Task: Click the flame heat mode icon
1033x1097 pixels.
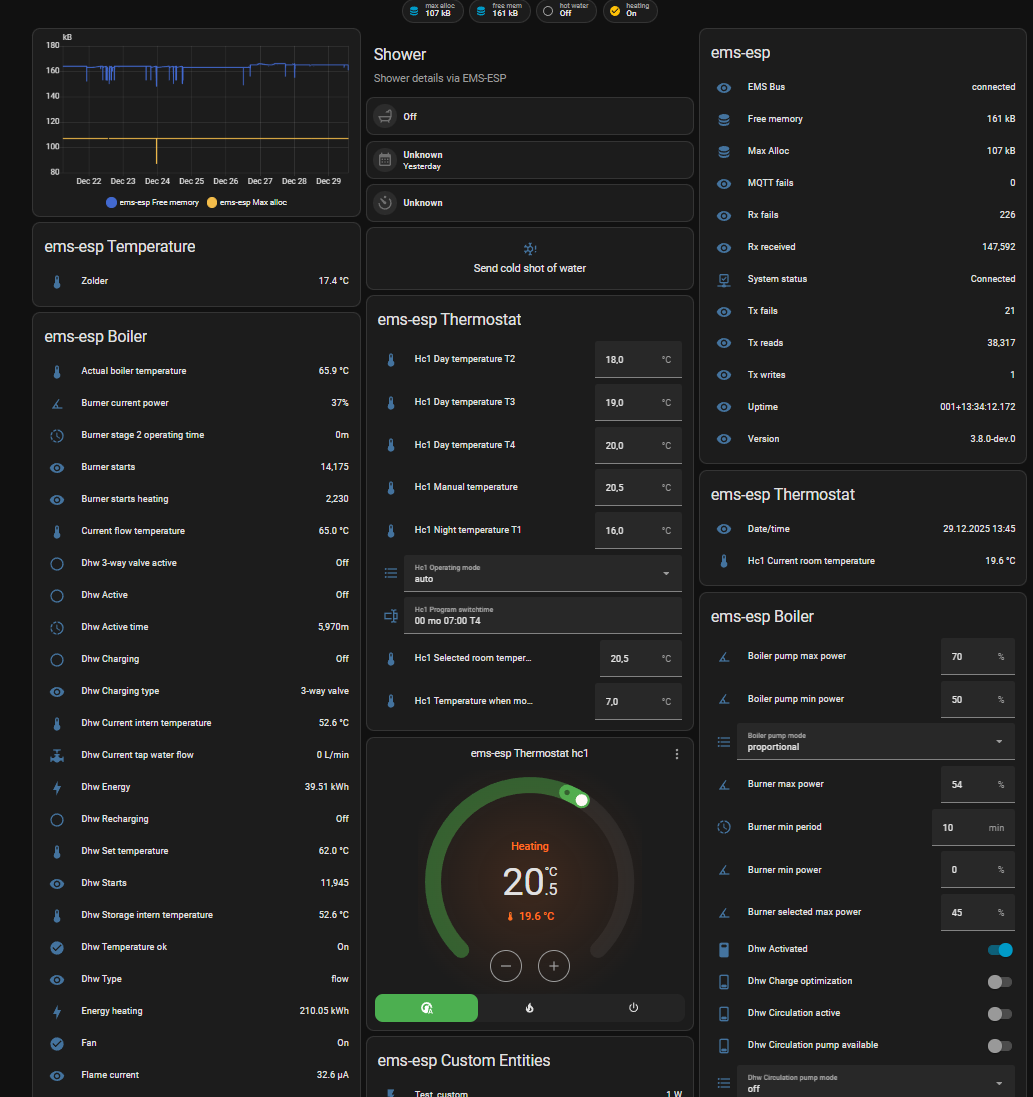Action: (x=529, y=1008)
